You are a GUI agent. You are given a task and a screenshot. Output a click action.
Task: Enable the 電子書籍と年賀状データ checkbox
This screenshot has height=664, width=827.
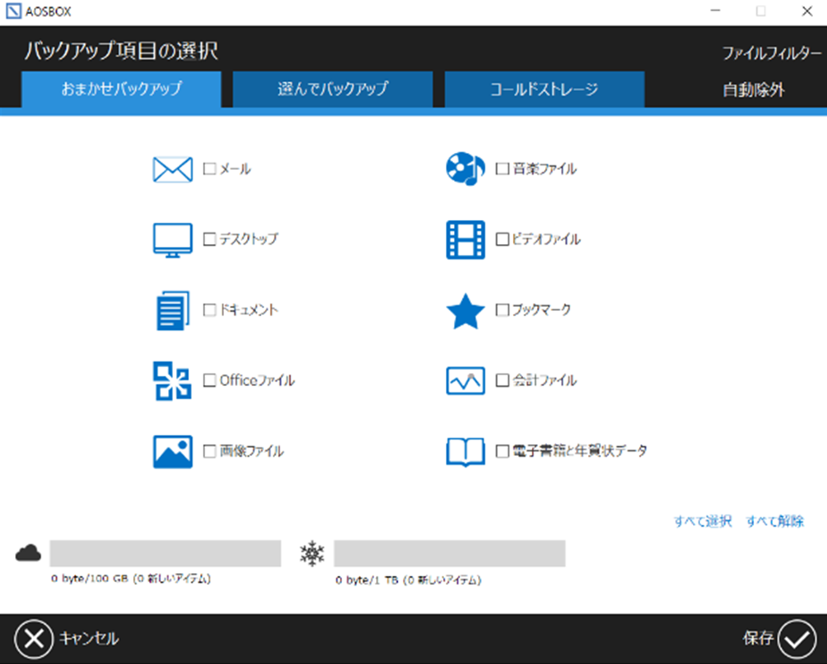[502, 451]
